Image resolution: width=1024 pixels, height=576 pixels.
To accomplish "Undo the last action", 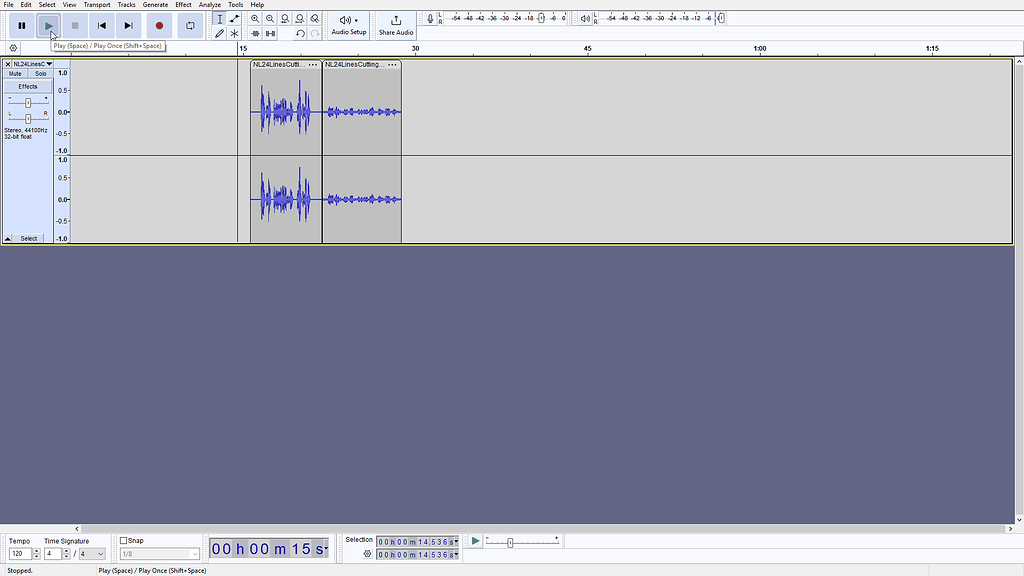I will [x=300, y=33].
